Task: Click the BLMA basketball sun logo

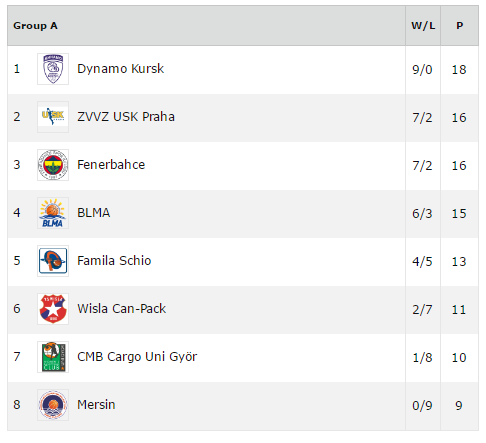Action: pos(53,213)
